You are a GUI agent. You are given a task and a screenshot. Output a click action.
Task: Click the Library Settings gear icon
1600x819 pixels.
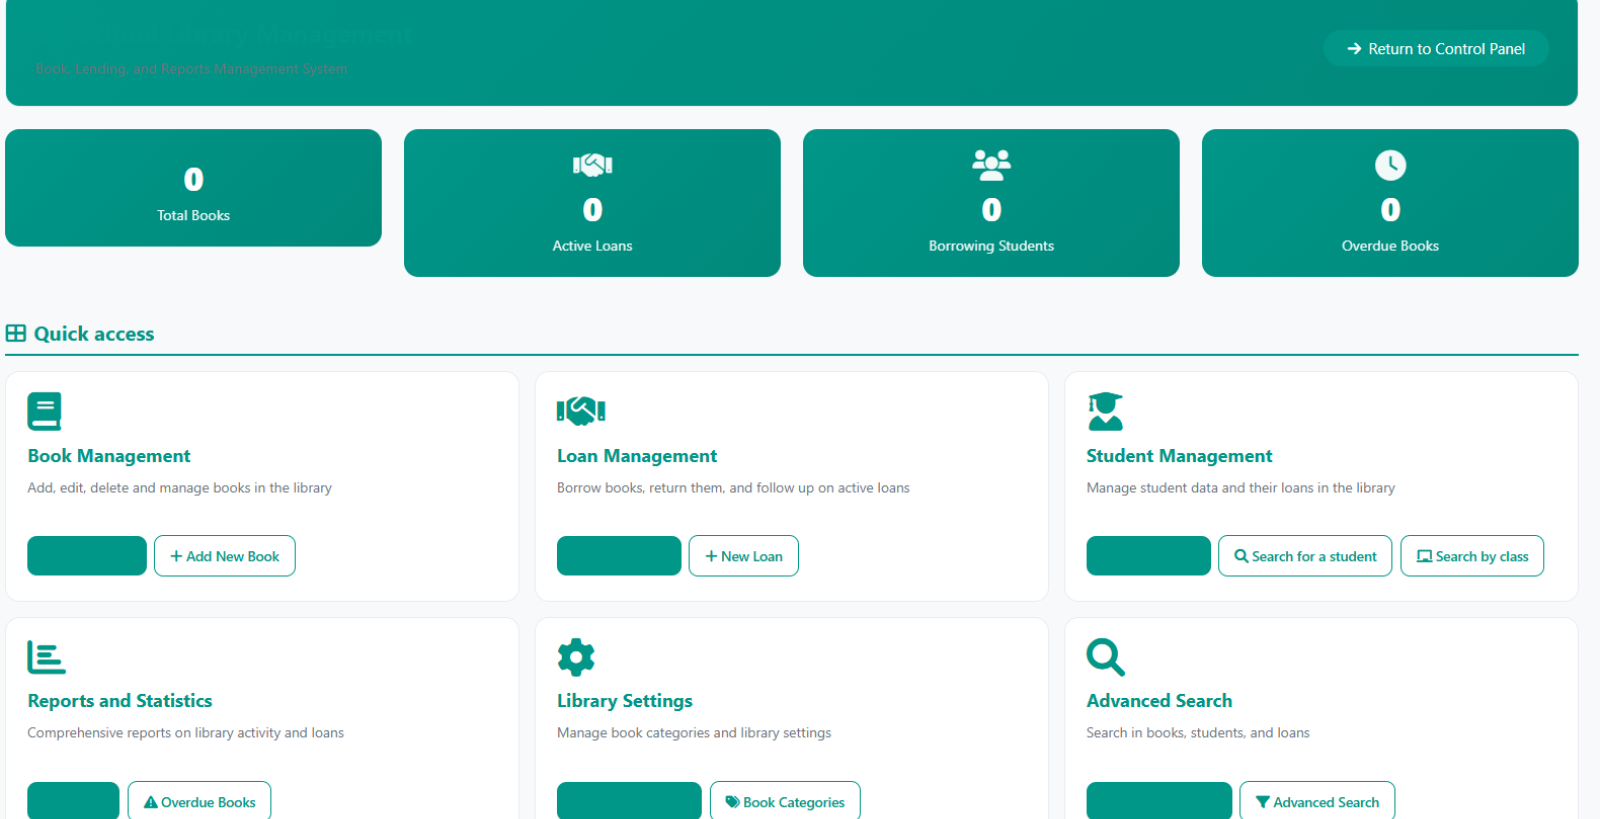576,657
